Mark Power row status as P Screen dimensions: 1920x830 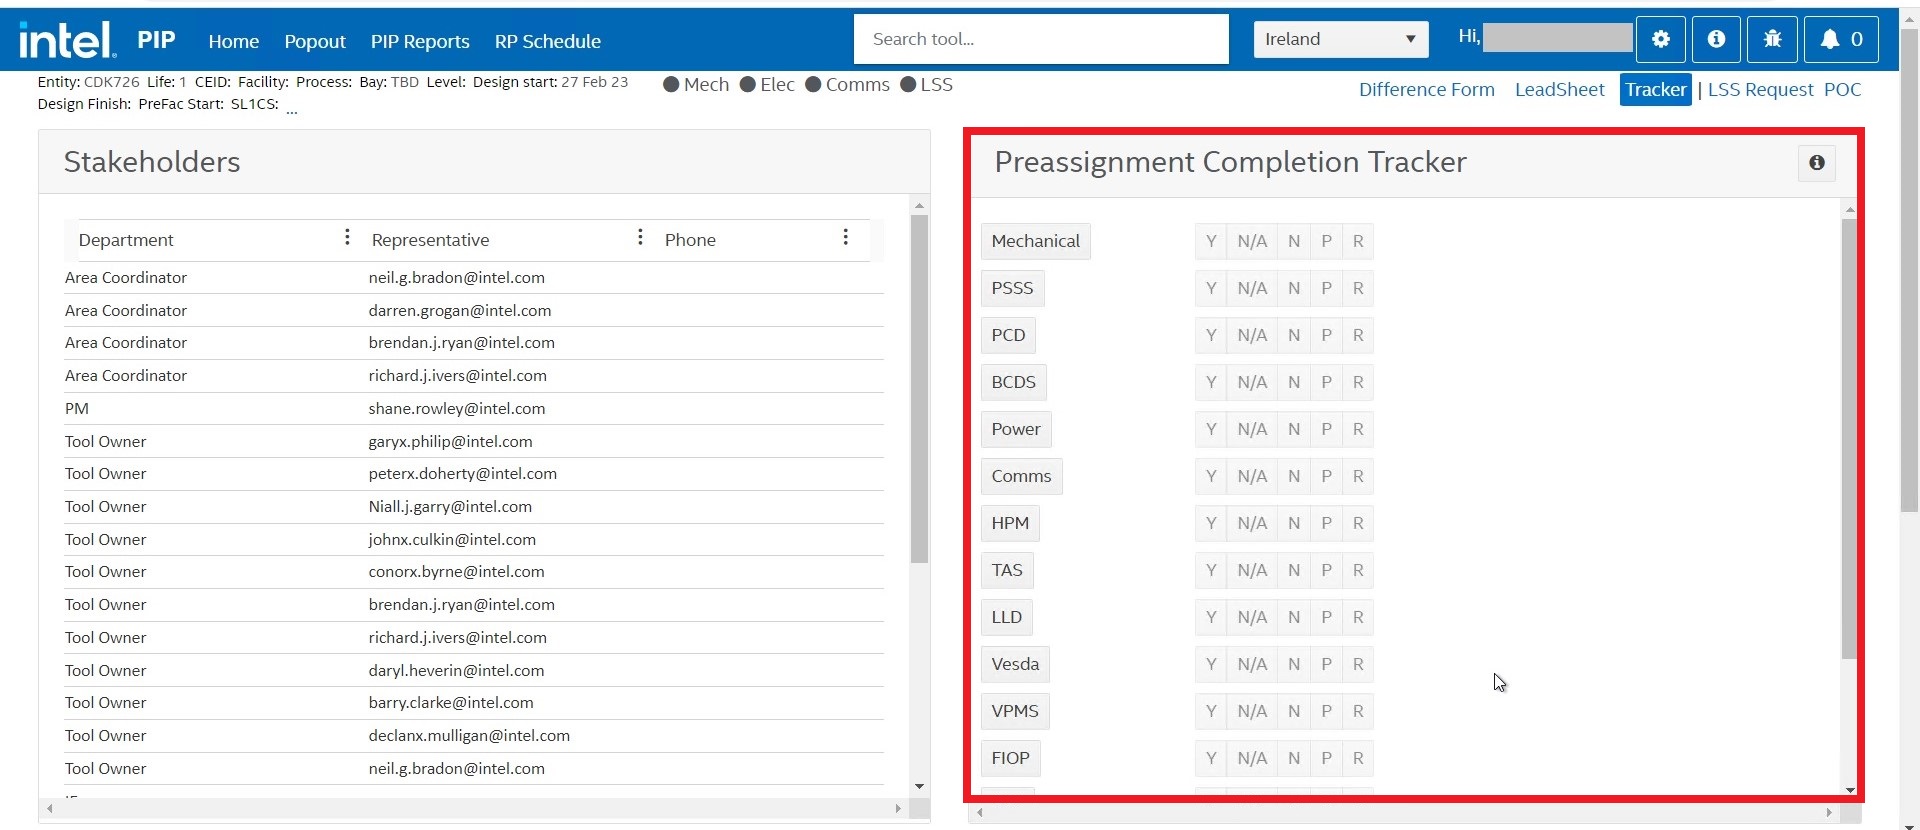click(x=1326, y=429)
